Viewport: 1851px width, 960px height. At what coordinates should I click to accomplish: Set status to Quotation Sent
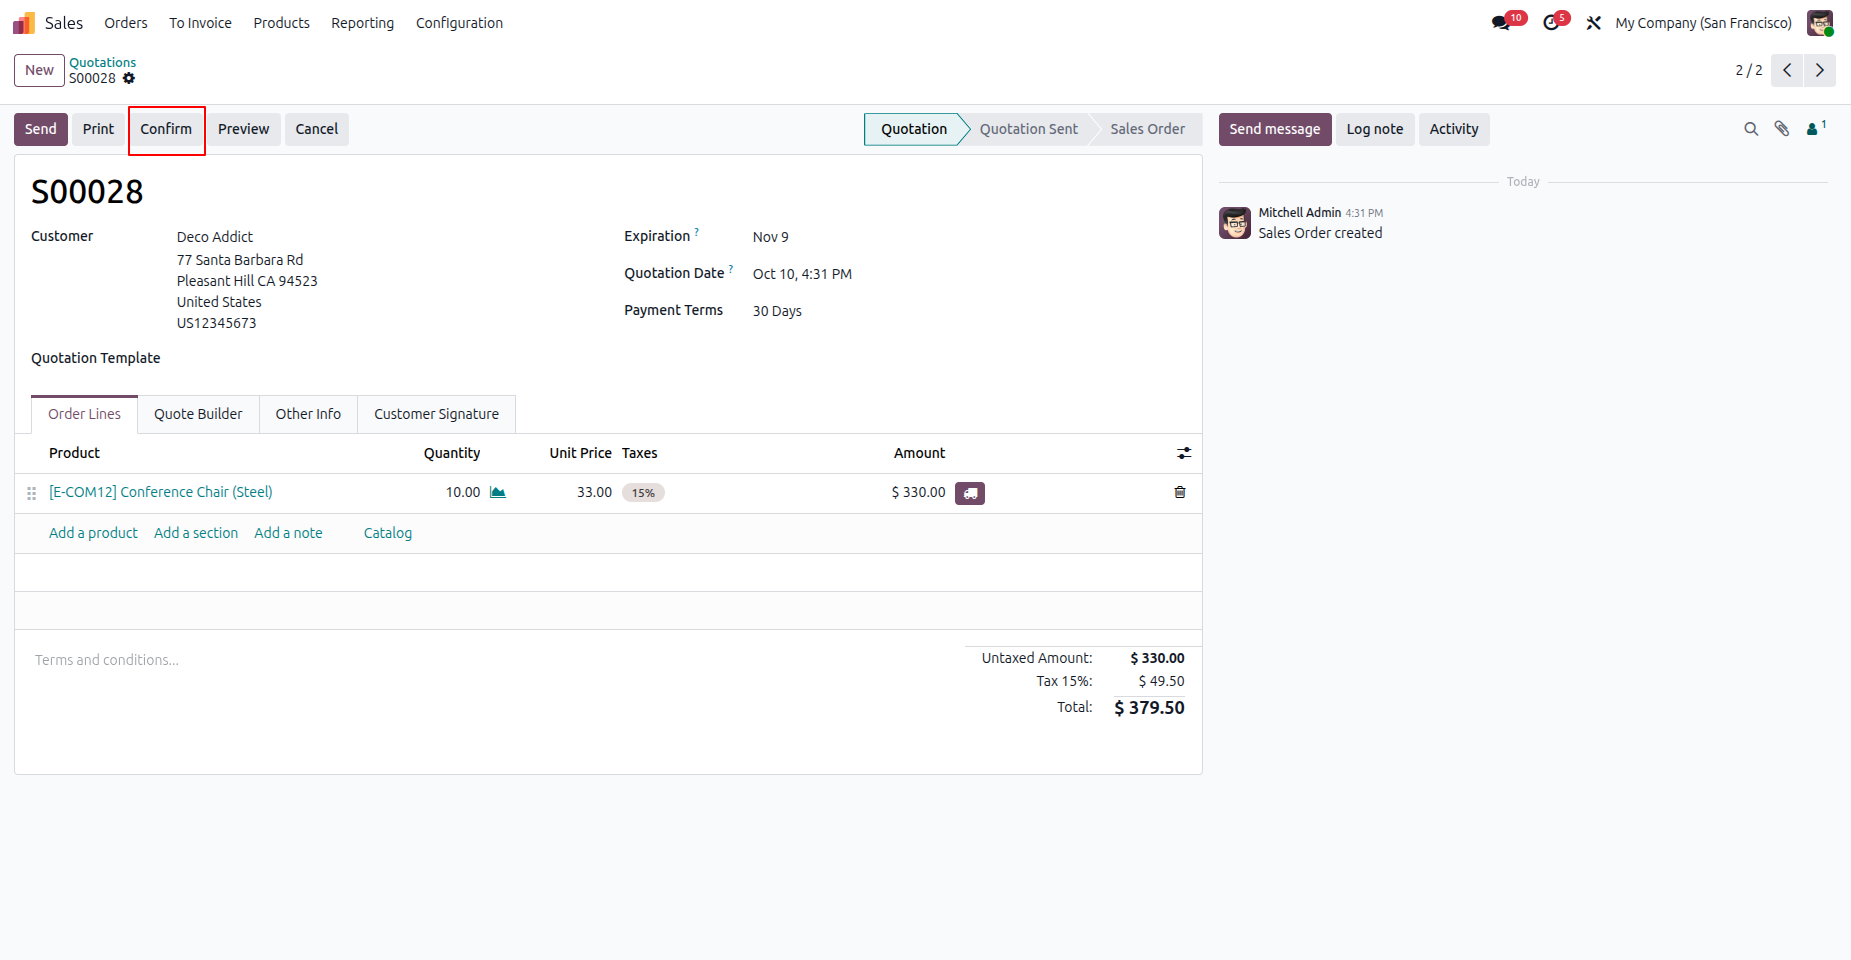pos(1028,129)
